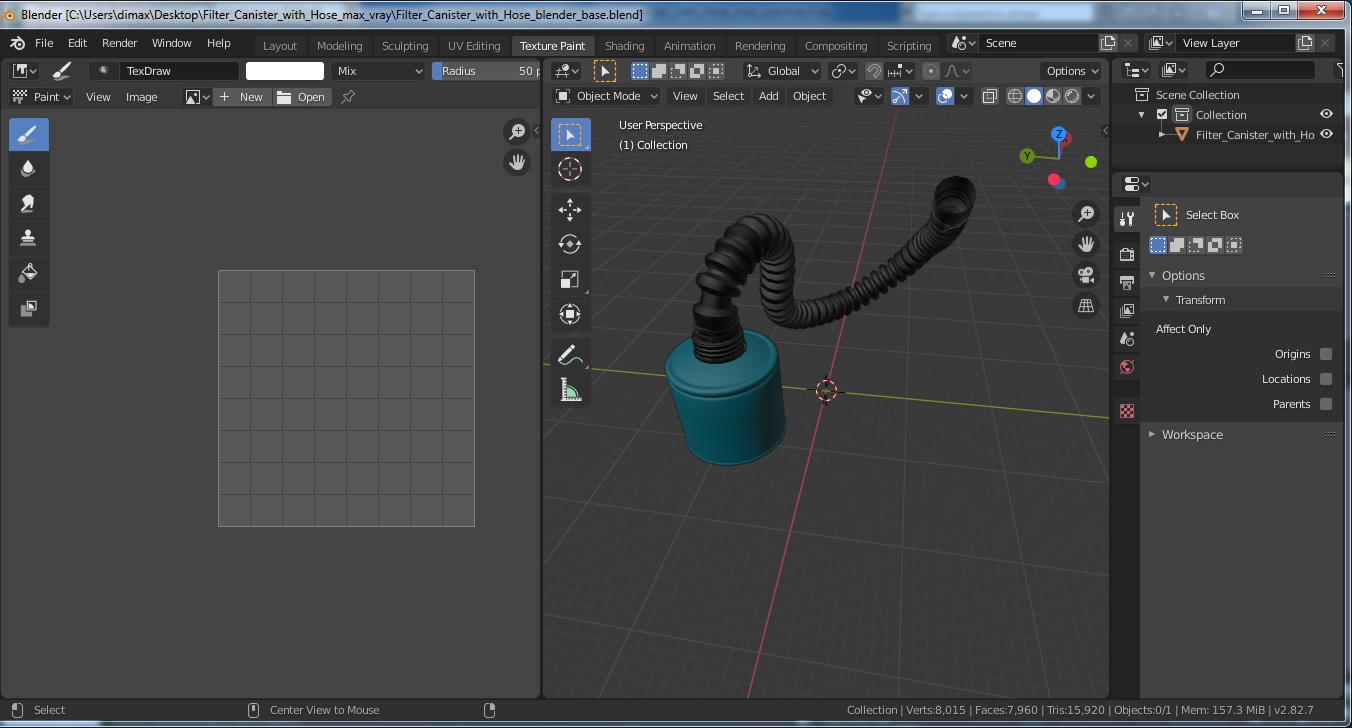Switch perspective/orthographic grid icon
This screenshot has height=728, width=1352.
click(x=1086, y=305)
